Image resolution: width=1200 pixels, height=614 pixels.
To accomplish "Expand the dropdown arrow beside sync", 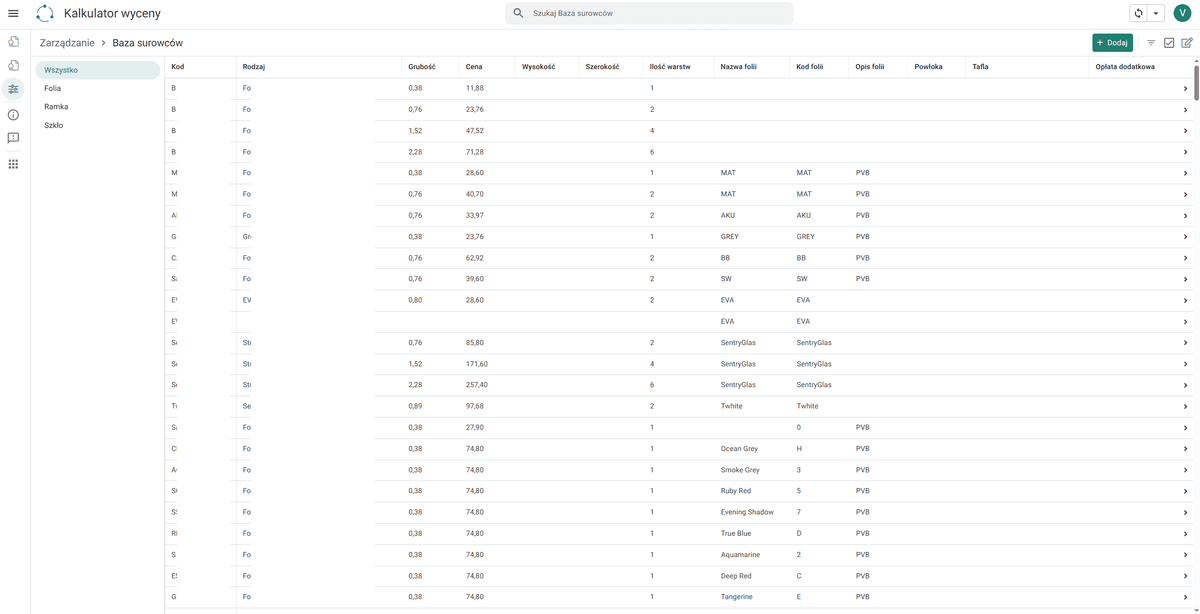I will coord(1156,14).
